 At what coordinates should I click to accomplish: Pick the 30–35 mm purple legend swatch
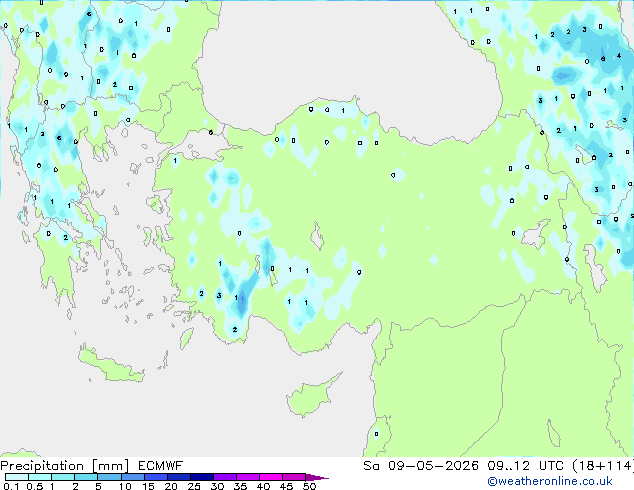click(x=224, y=477)
